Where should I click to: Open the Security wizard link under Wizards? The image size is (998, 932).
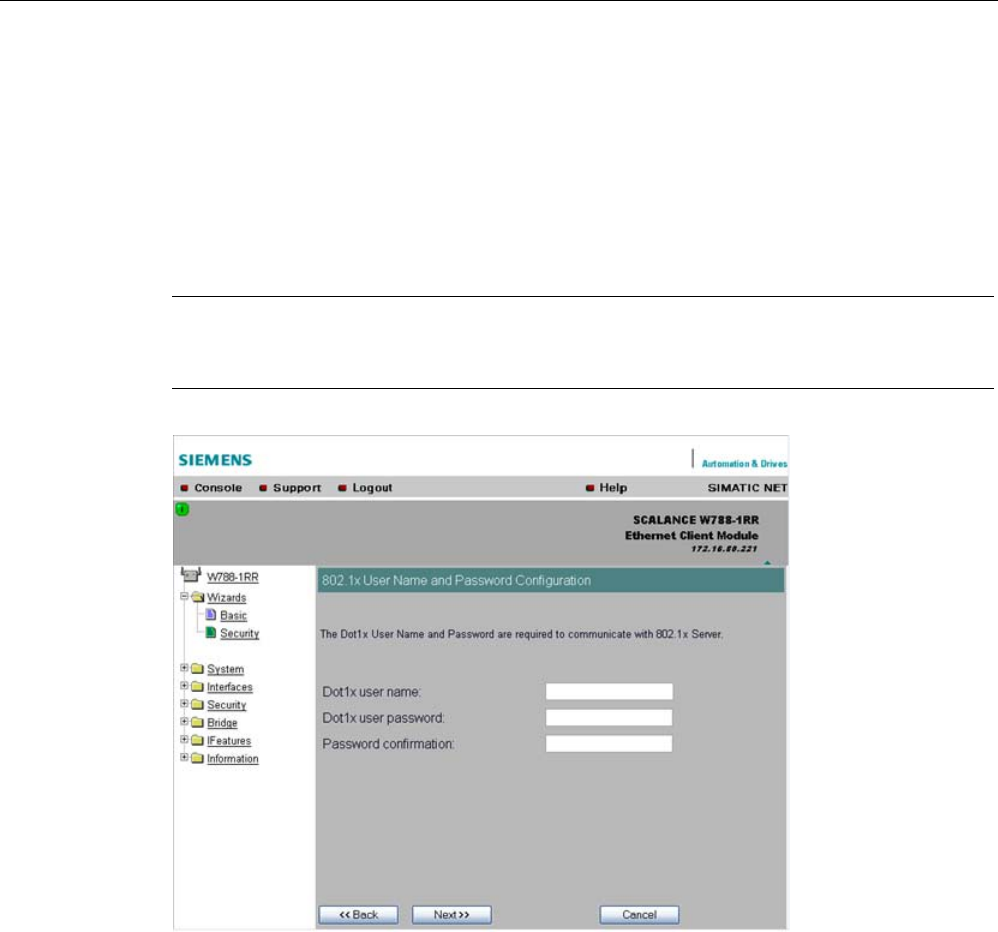pos(239,633)
